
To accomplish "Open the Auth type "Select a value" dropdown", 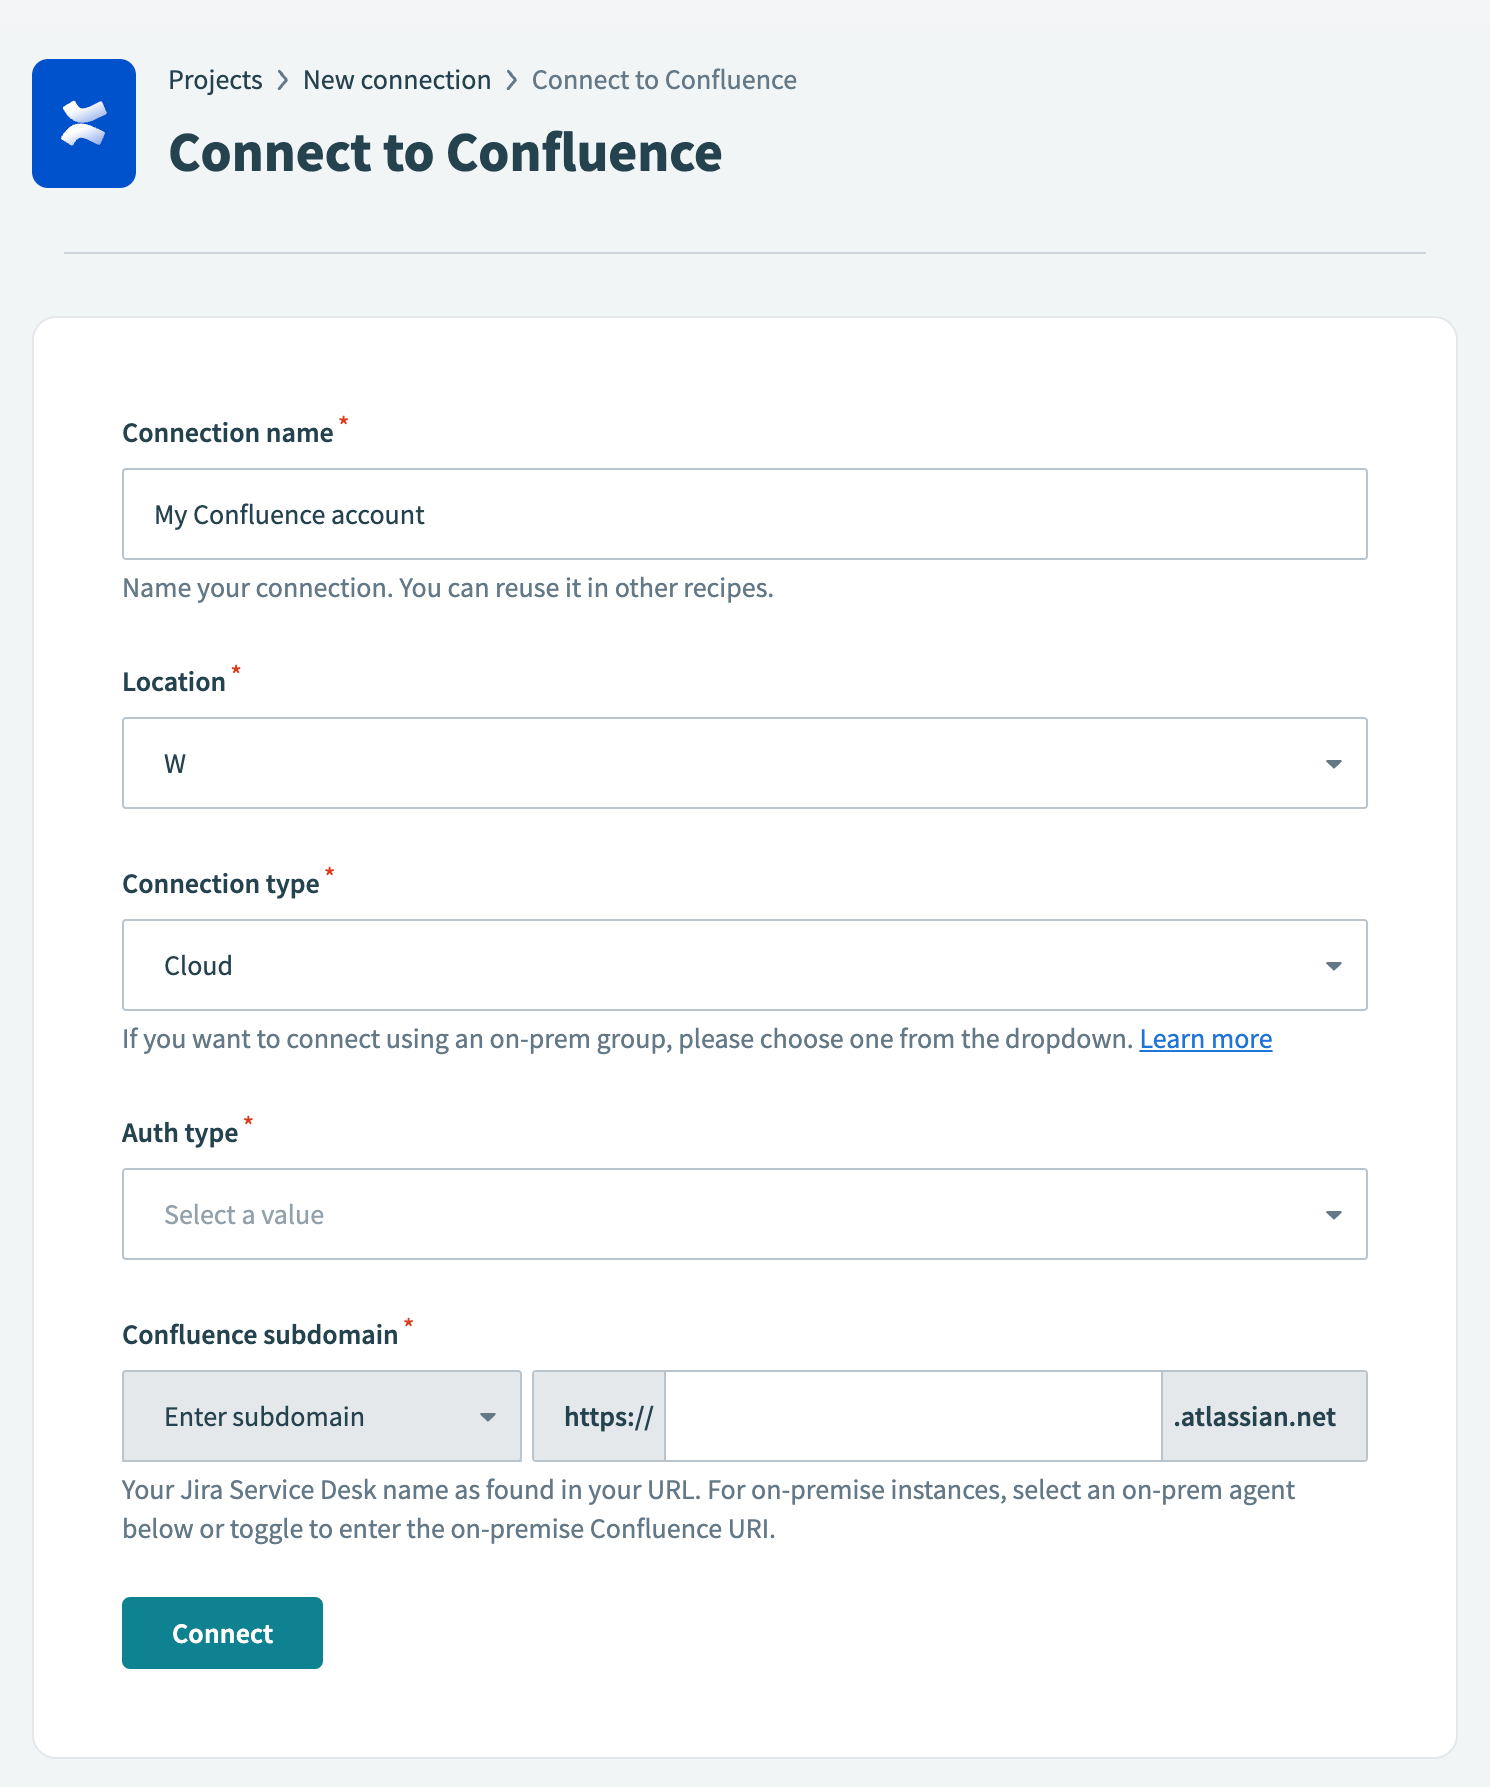I will click(x=745, y=1214).
